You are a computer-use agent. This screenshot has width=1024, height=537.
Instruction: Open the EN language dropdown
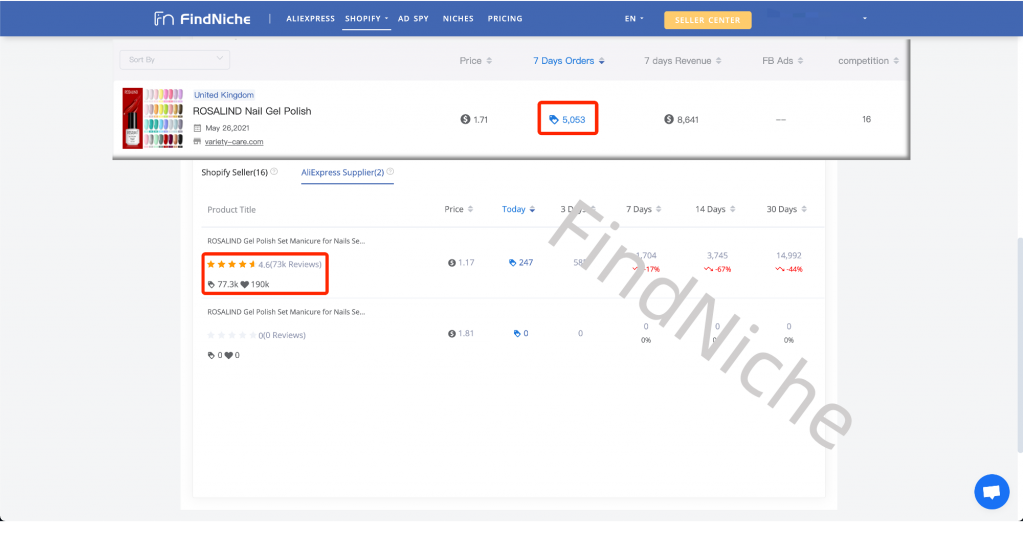pyautogui.click(x=633, y=18)
